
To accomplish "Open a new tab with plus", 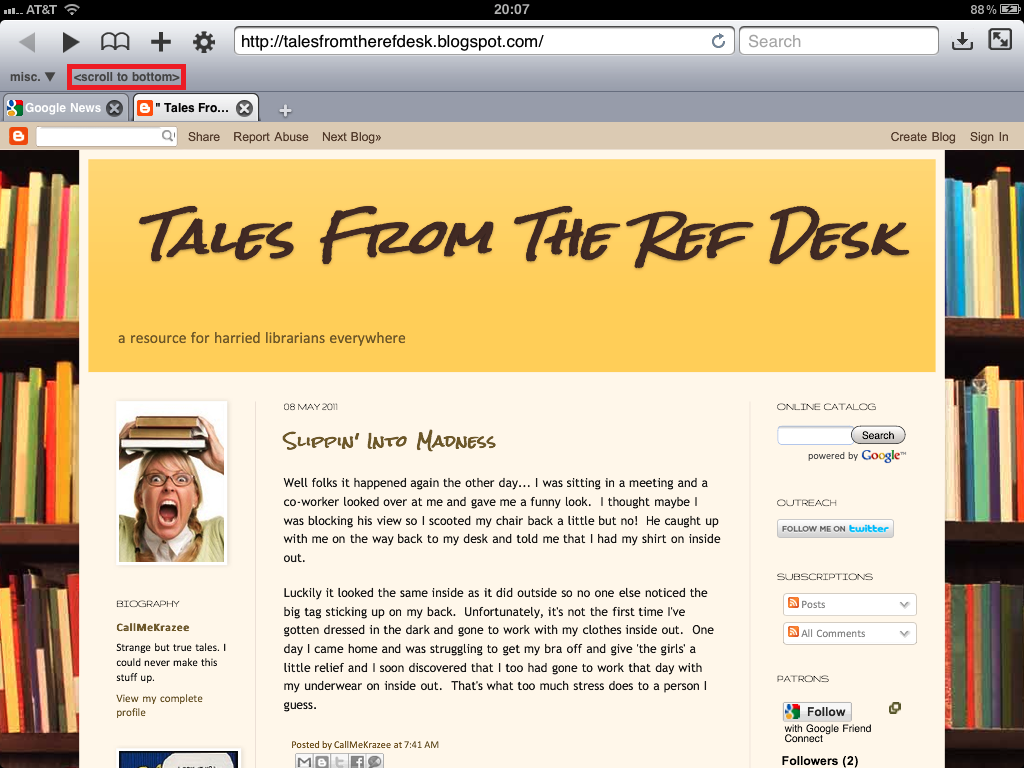I will [x=285, y=110].
